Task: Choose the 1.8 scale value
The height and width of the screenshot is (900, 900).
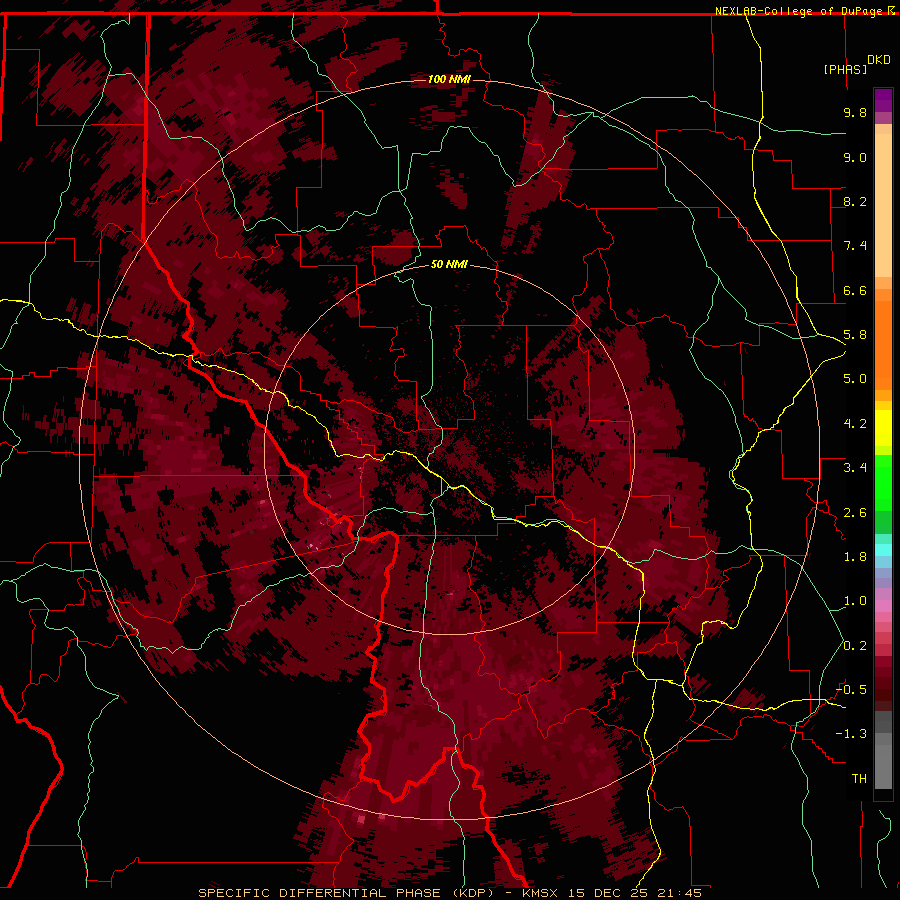Action: [x=855, y=557]
